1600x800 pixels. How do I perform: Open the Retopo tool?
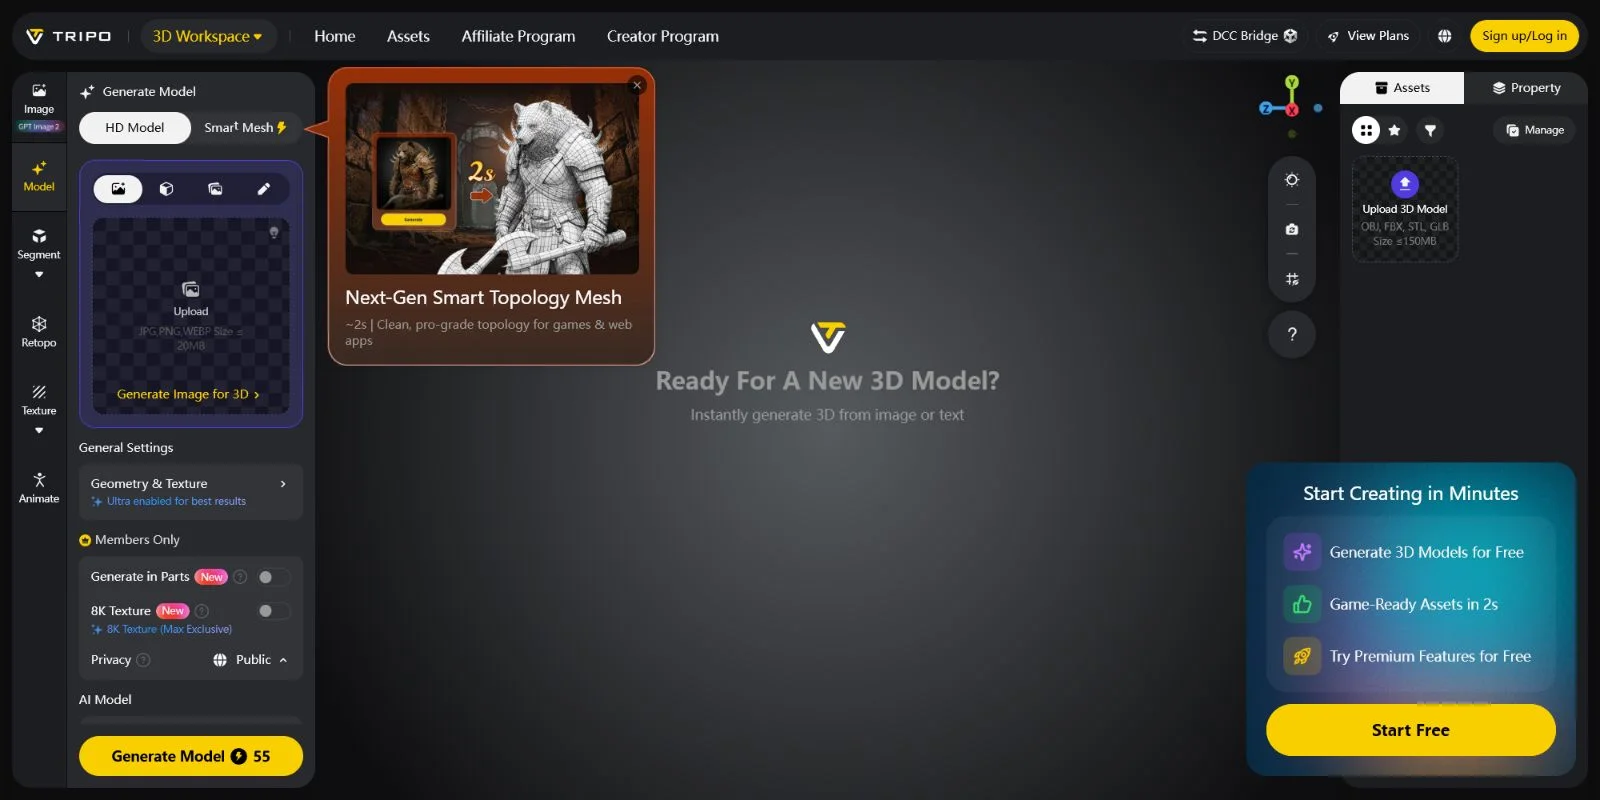click(x=39, y=332)
